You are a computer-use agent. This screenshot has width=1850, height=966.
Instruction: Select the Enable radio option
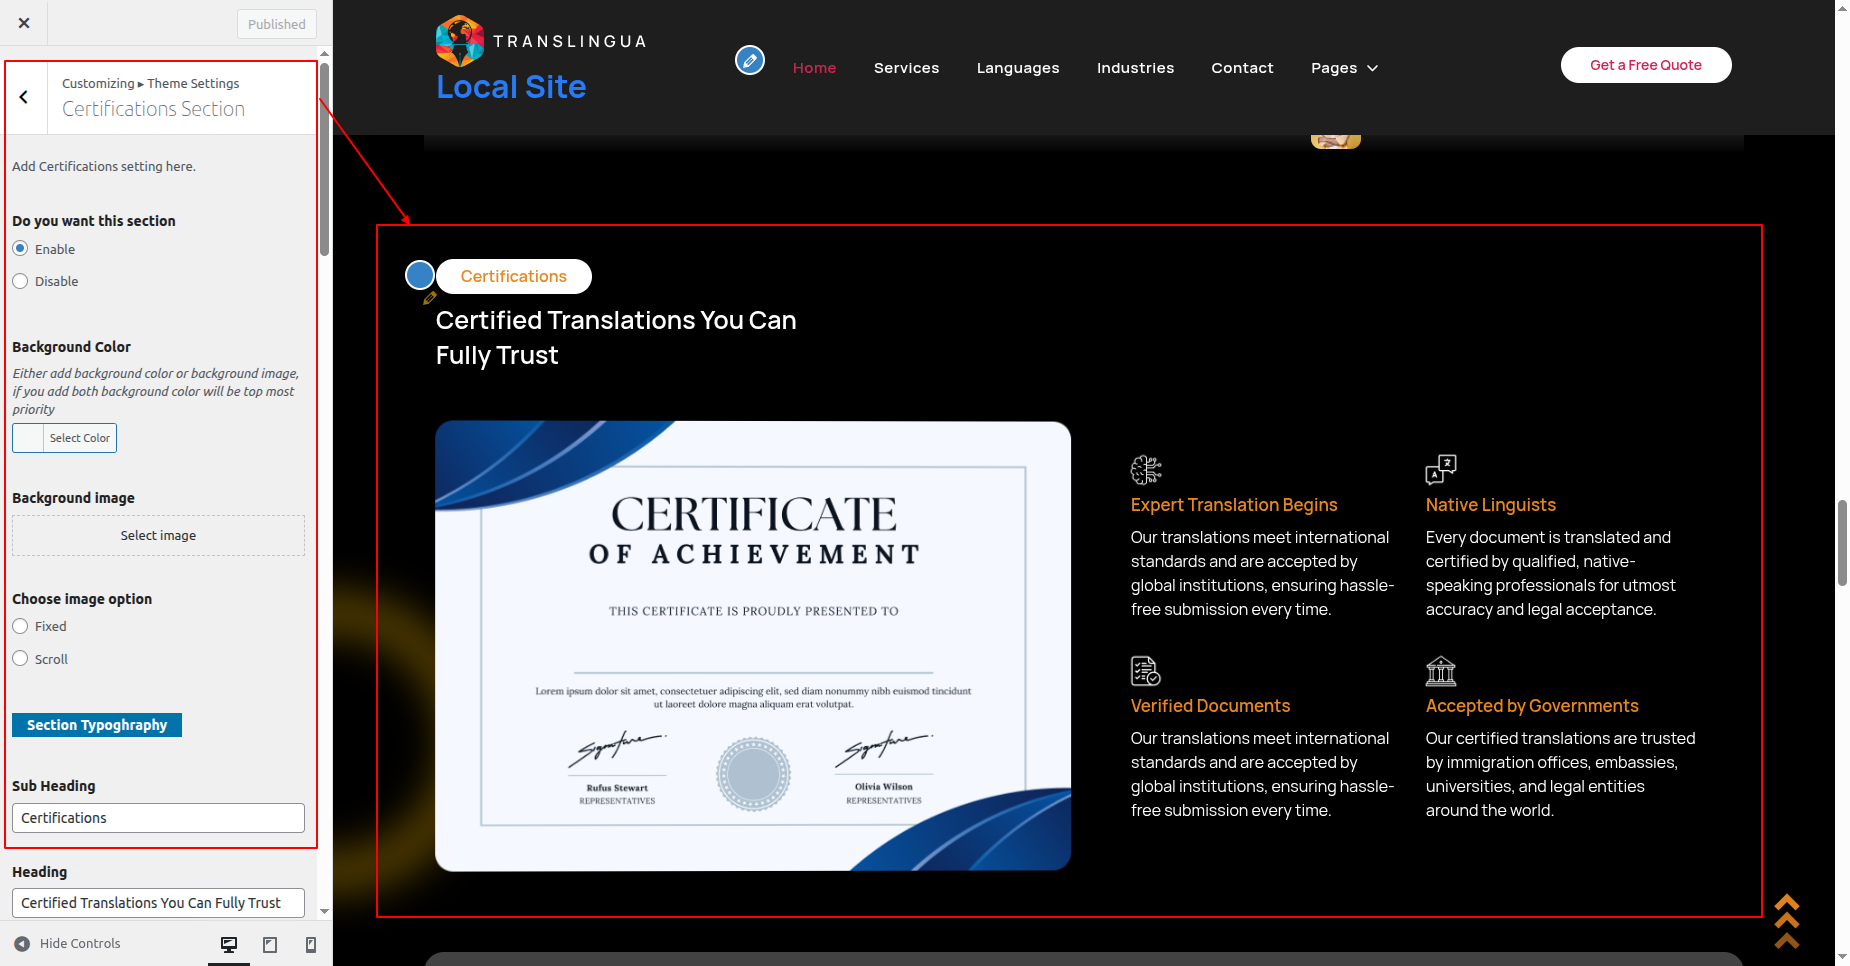pyautogui.click(x=20, y=249)
